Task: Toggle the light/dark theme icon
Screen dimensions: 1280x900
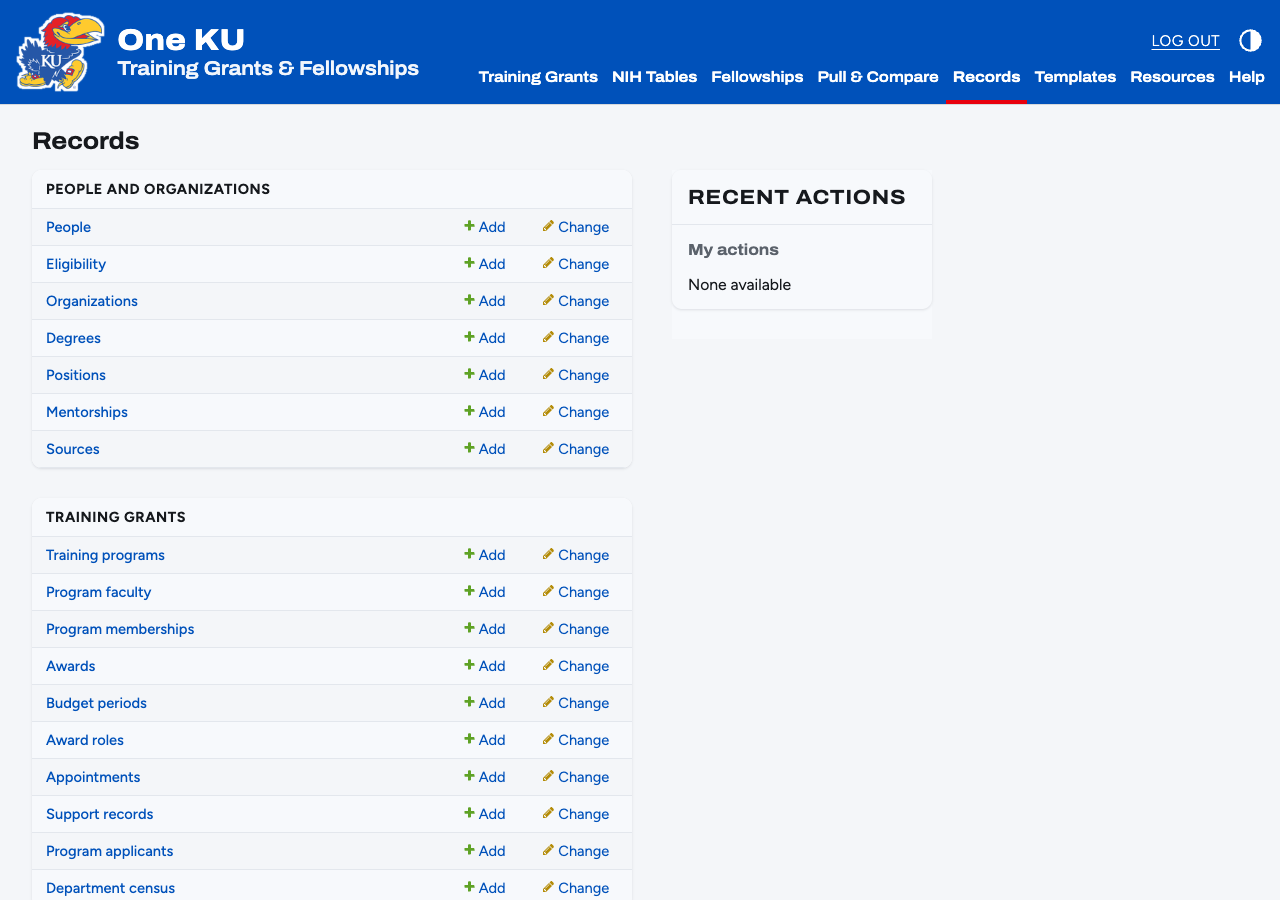Action: click(1250, 40)
